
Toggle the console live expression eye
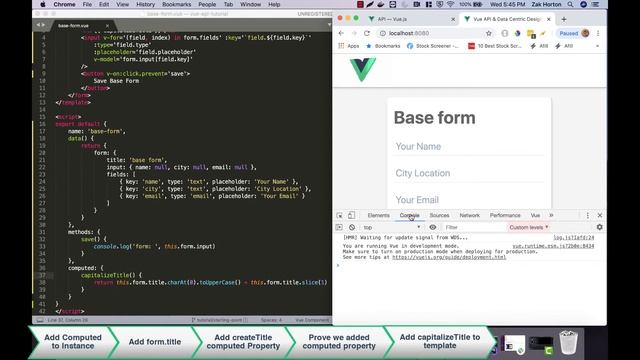[433, 227]
